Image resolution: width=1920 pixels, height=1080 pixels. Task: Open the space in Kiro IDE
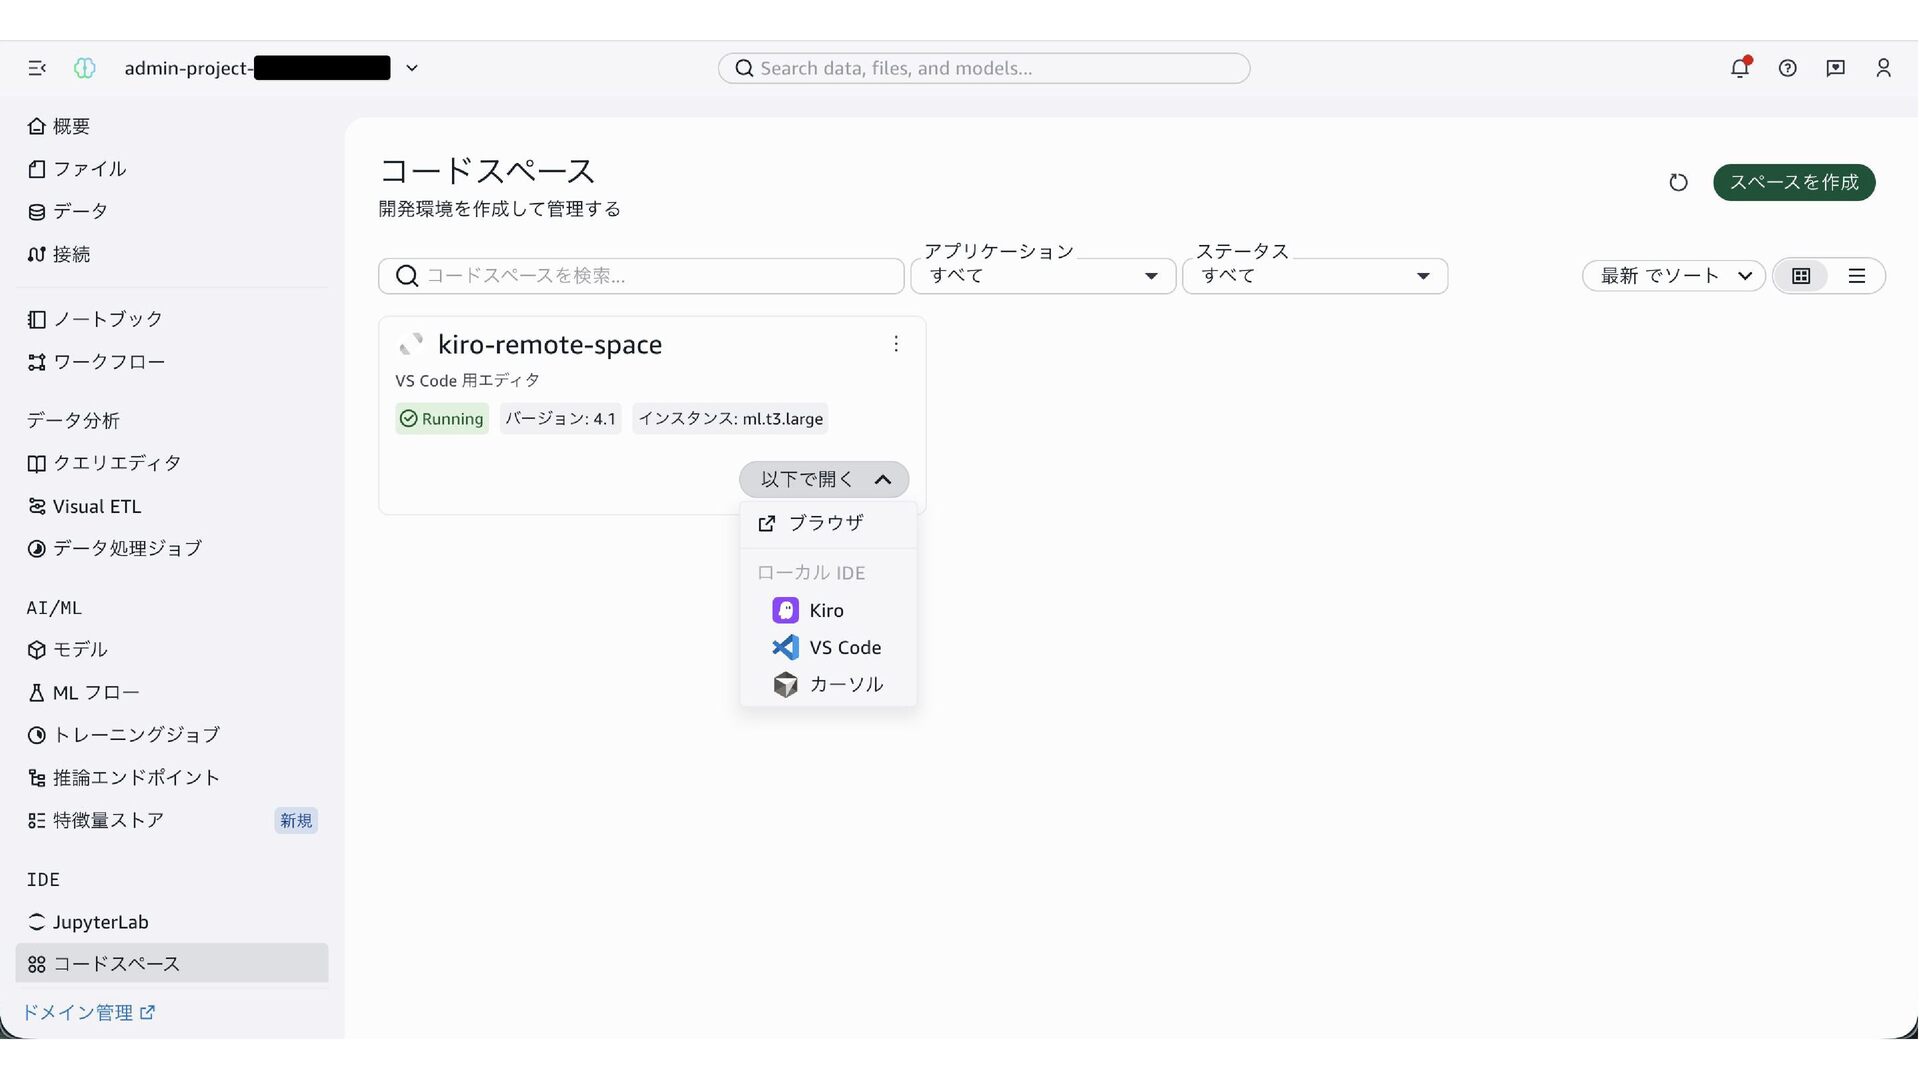(x=828, y=610)
